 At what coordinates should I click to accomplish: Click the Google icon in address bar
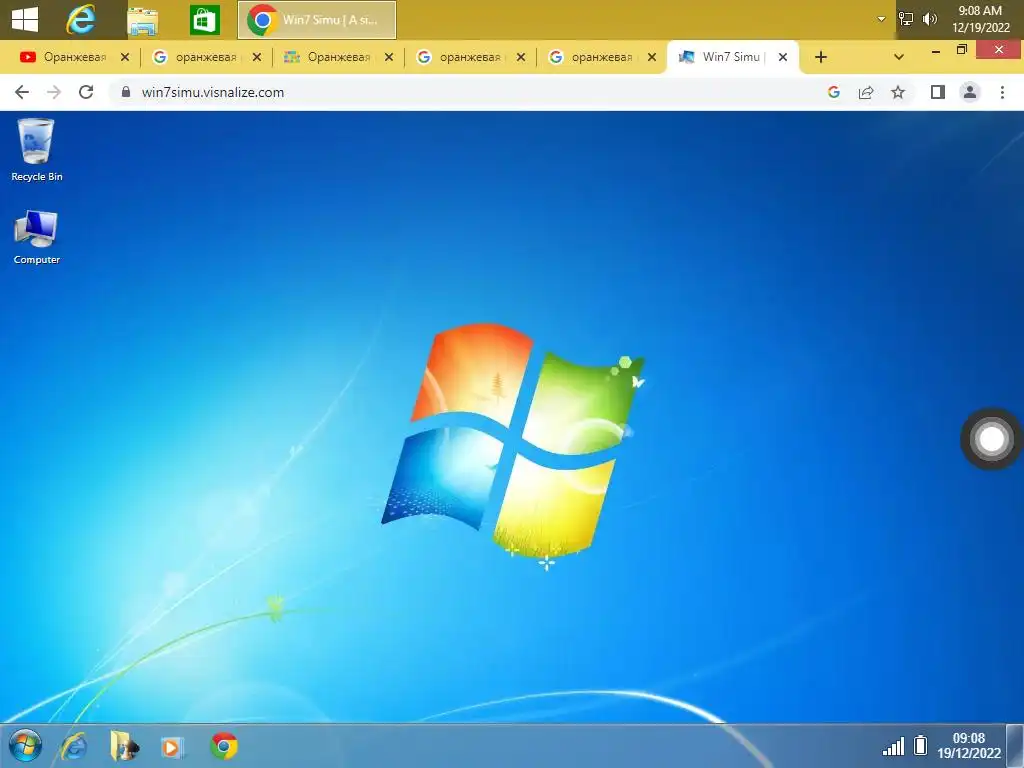pos(834,92)
